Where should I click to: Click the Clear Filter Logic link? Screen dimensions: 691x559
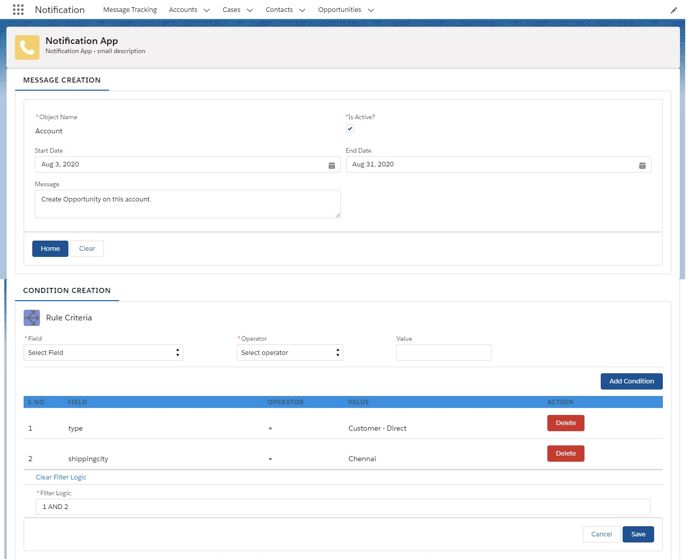61,477
